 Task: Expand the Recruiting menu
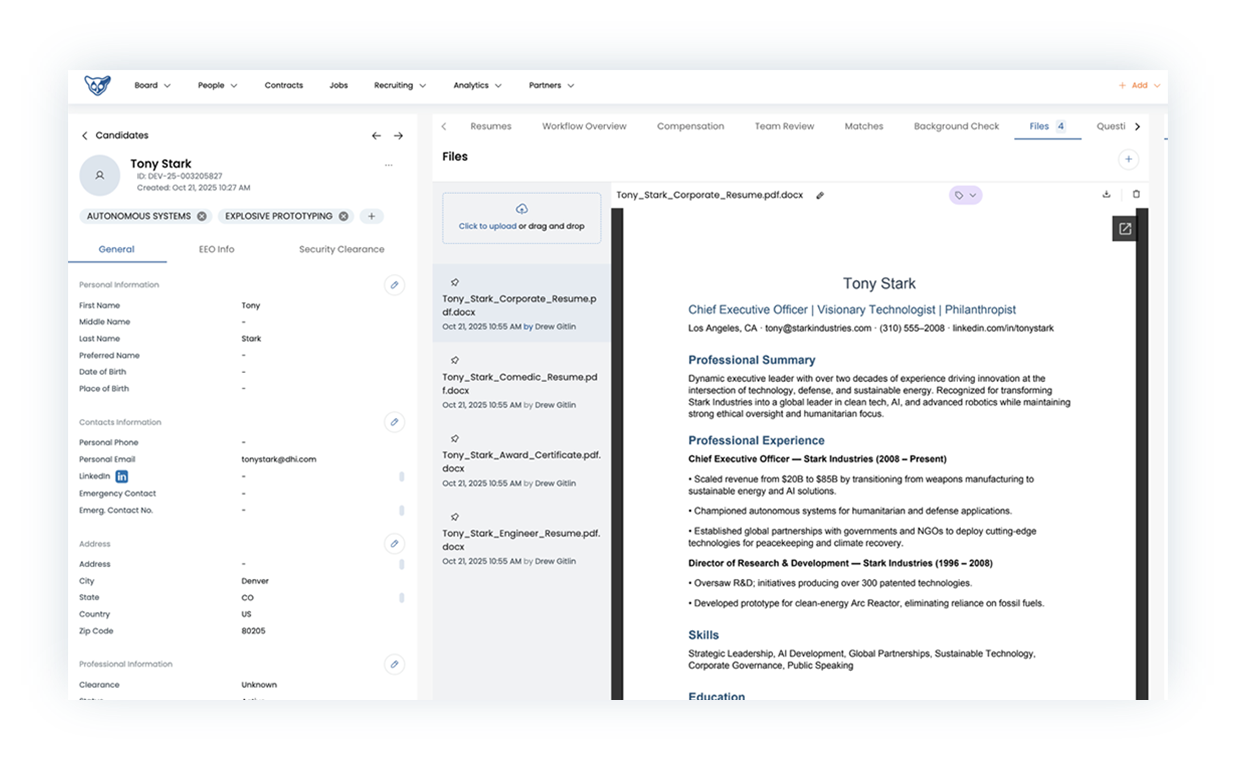click(399, 85)
